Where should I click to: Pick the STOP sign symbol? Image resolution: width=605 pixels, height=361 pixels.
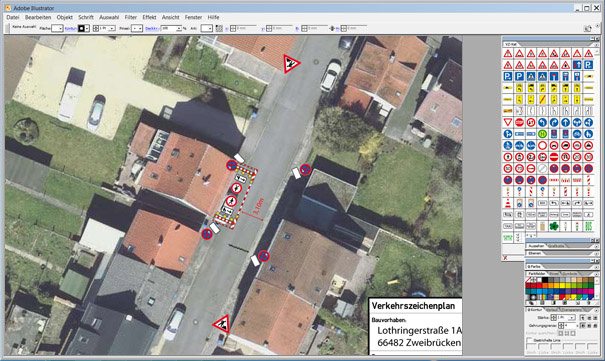(x=519, y=122)
